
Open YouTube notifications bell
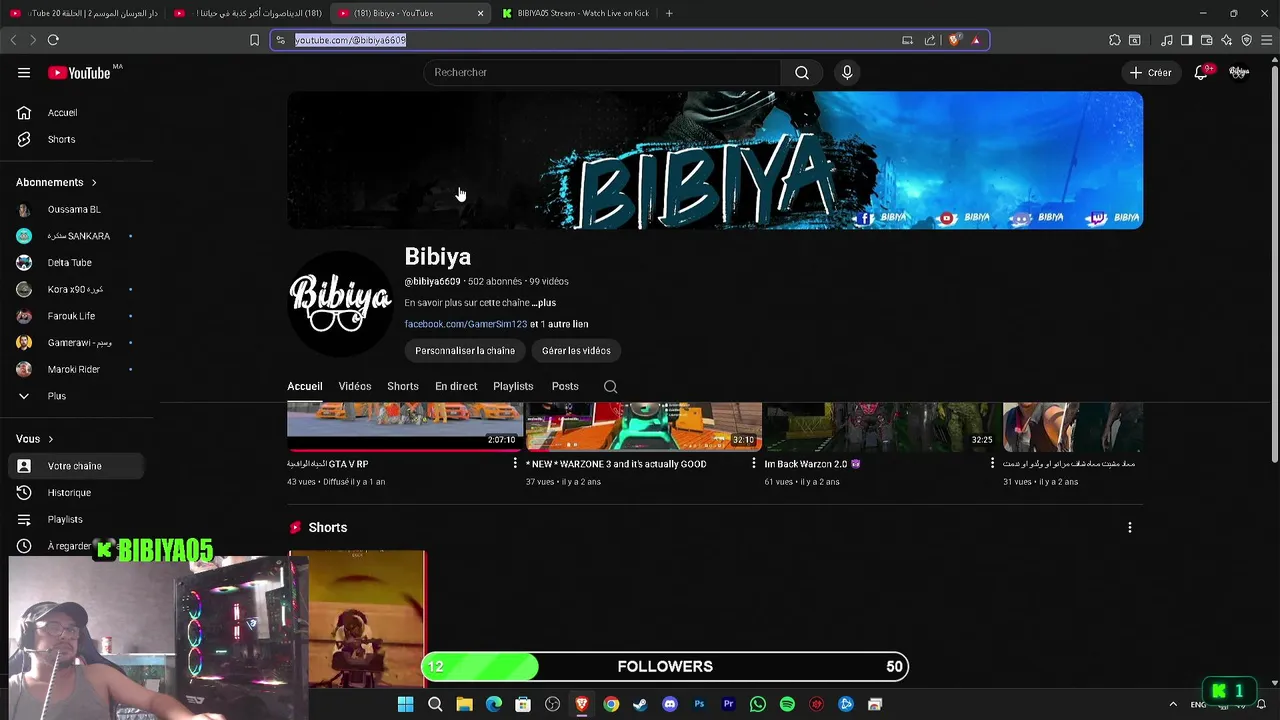[x=1201, y=72]
